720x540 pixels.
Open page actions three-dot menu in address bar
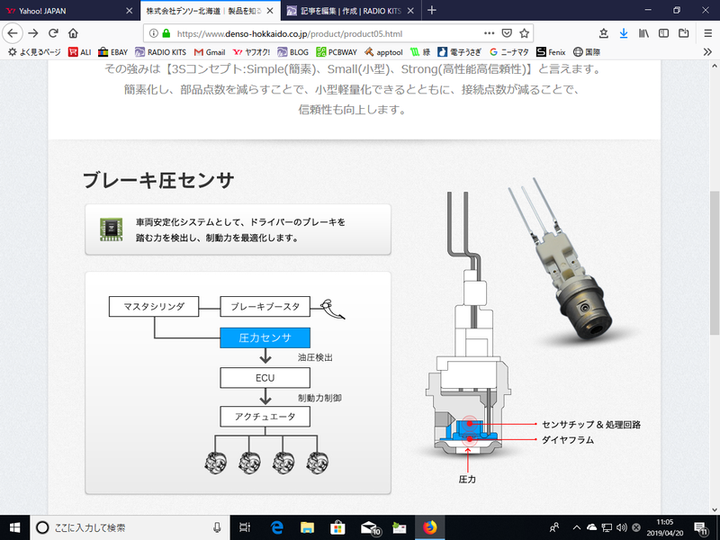click(489, 32)
